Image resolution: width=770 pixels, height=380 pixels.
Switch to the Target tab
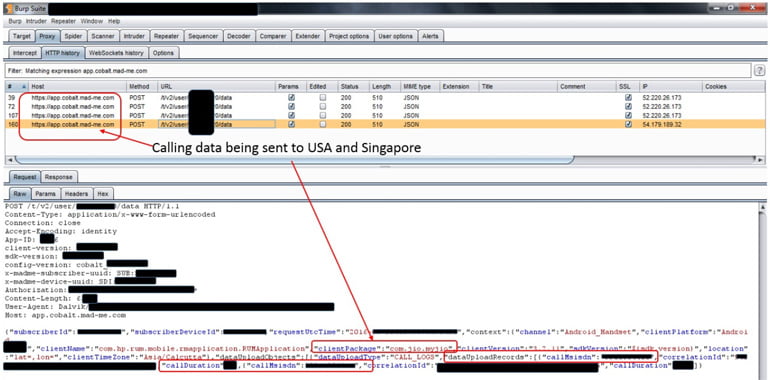click(22, 36)
